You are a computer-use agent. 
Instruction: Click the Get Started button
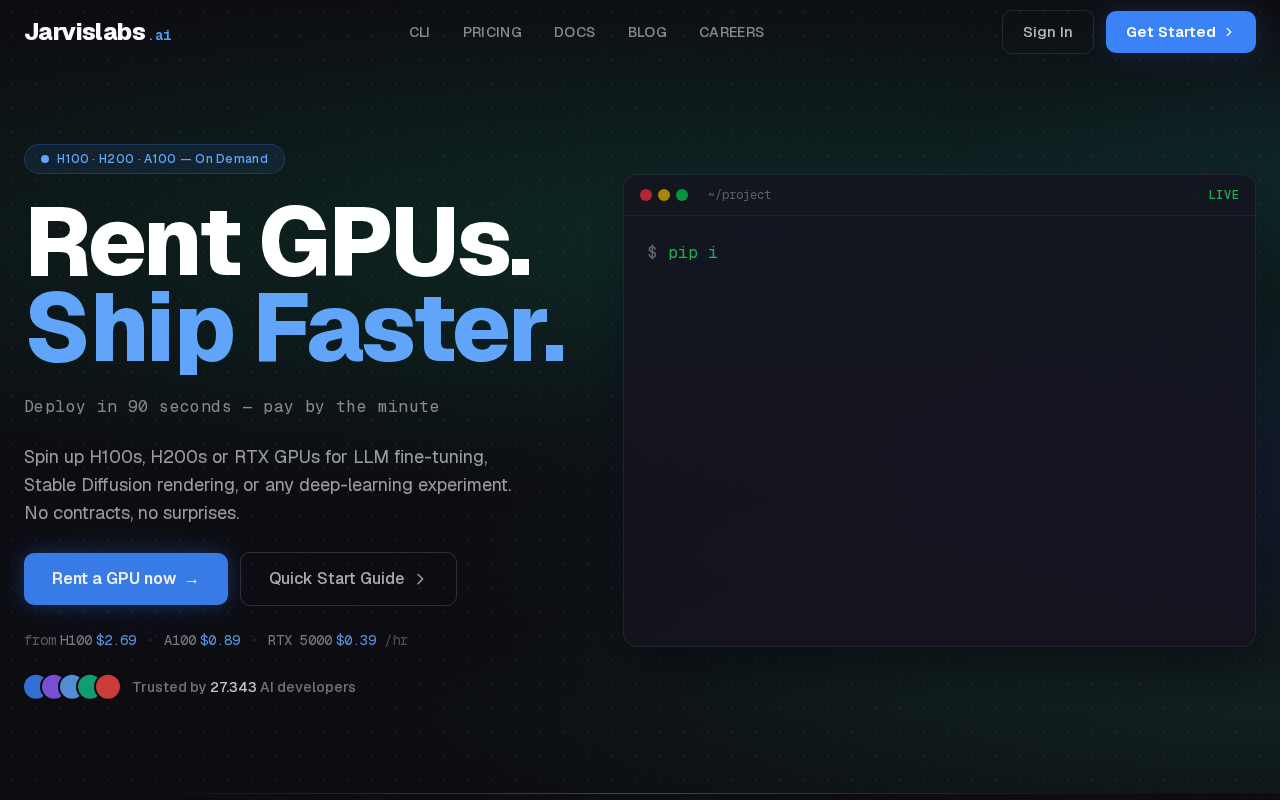pyautogui.click(x=1181, y=32)
